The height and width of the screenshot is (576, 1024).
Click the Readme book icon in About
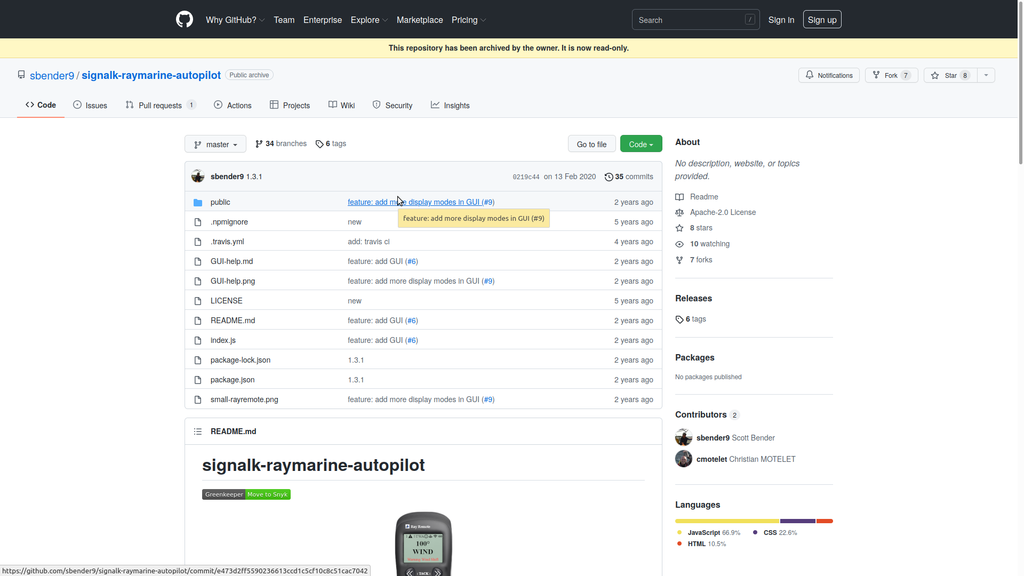[680, 197]
